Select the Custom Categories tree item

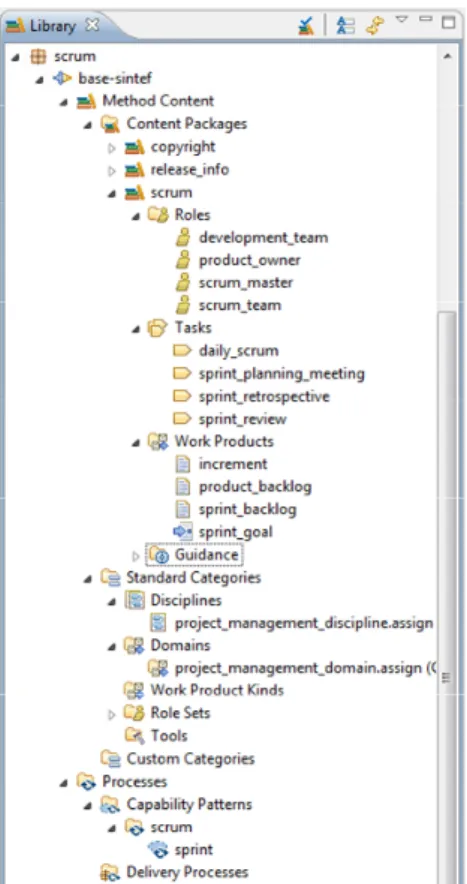pos(191,758)
